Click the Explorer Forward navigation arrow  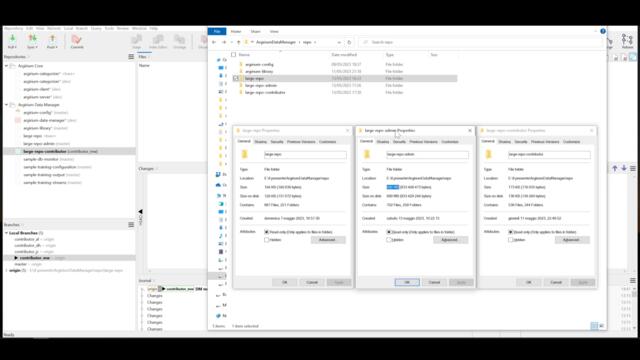point(224,42)
